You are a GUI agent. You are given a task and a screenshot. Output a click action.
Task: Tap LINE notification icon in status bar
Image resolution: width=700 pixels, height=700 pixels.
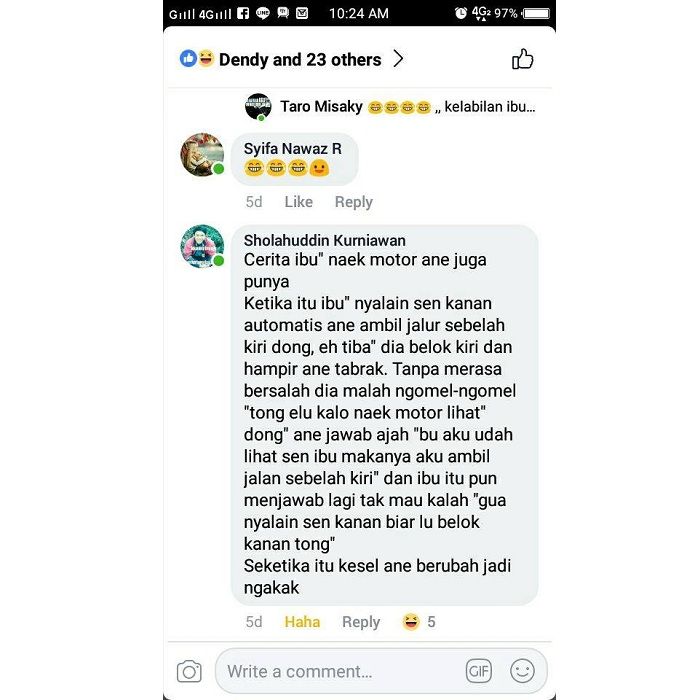[x=262, y=13]
